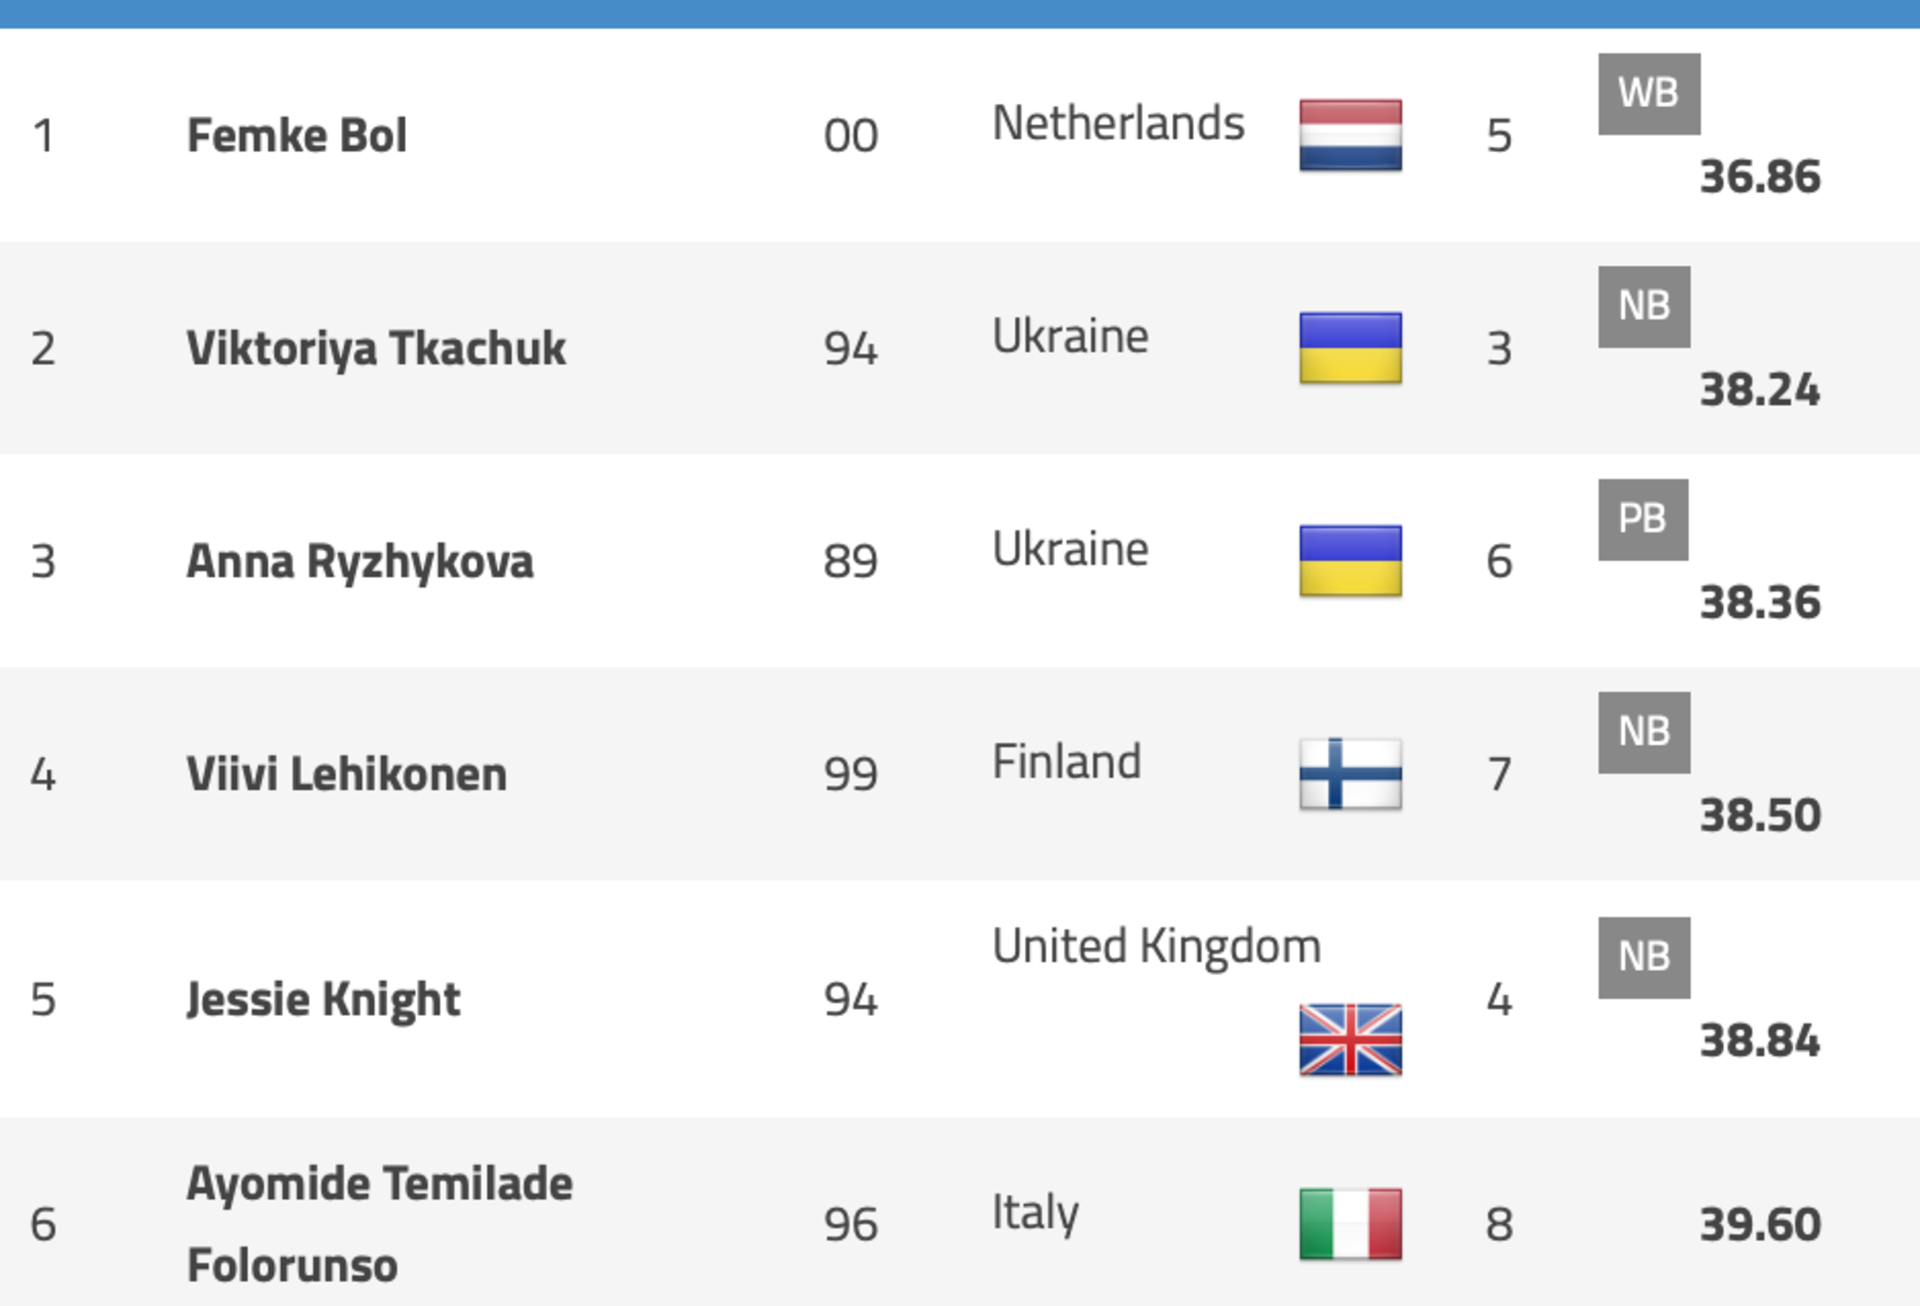Click the NB badge above 38.50

(1644, 733)
